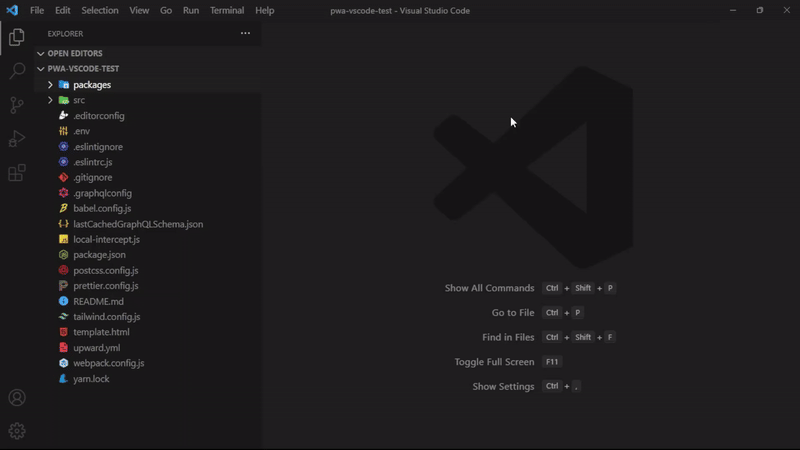Click the Show All Commands label
Image resolution: width=800 pixels, height=450 pixels.
point(489,288)
